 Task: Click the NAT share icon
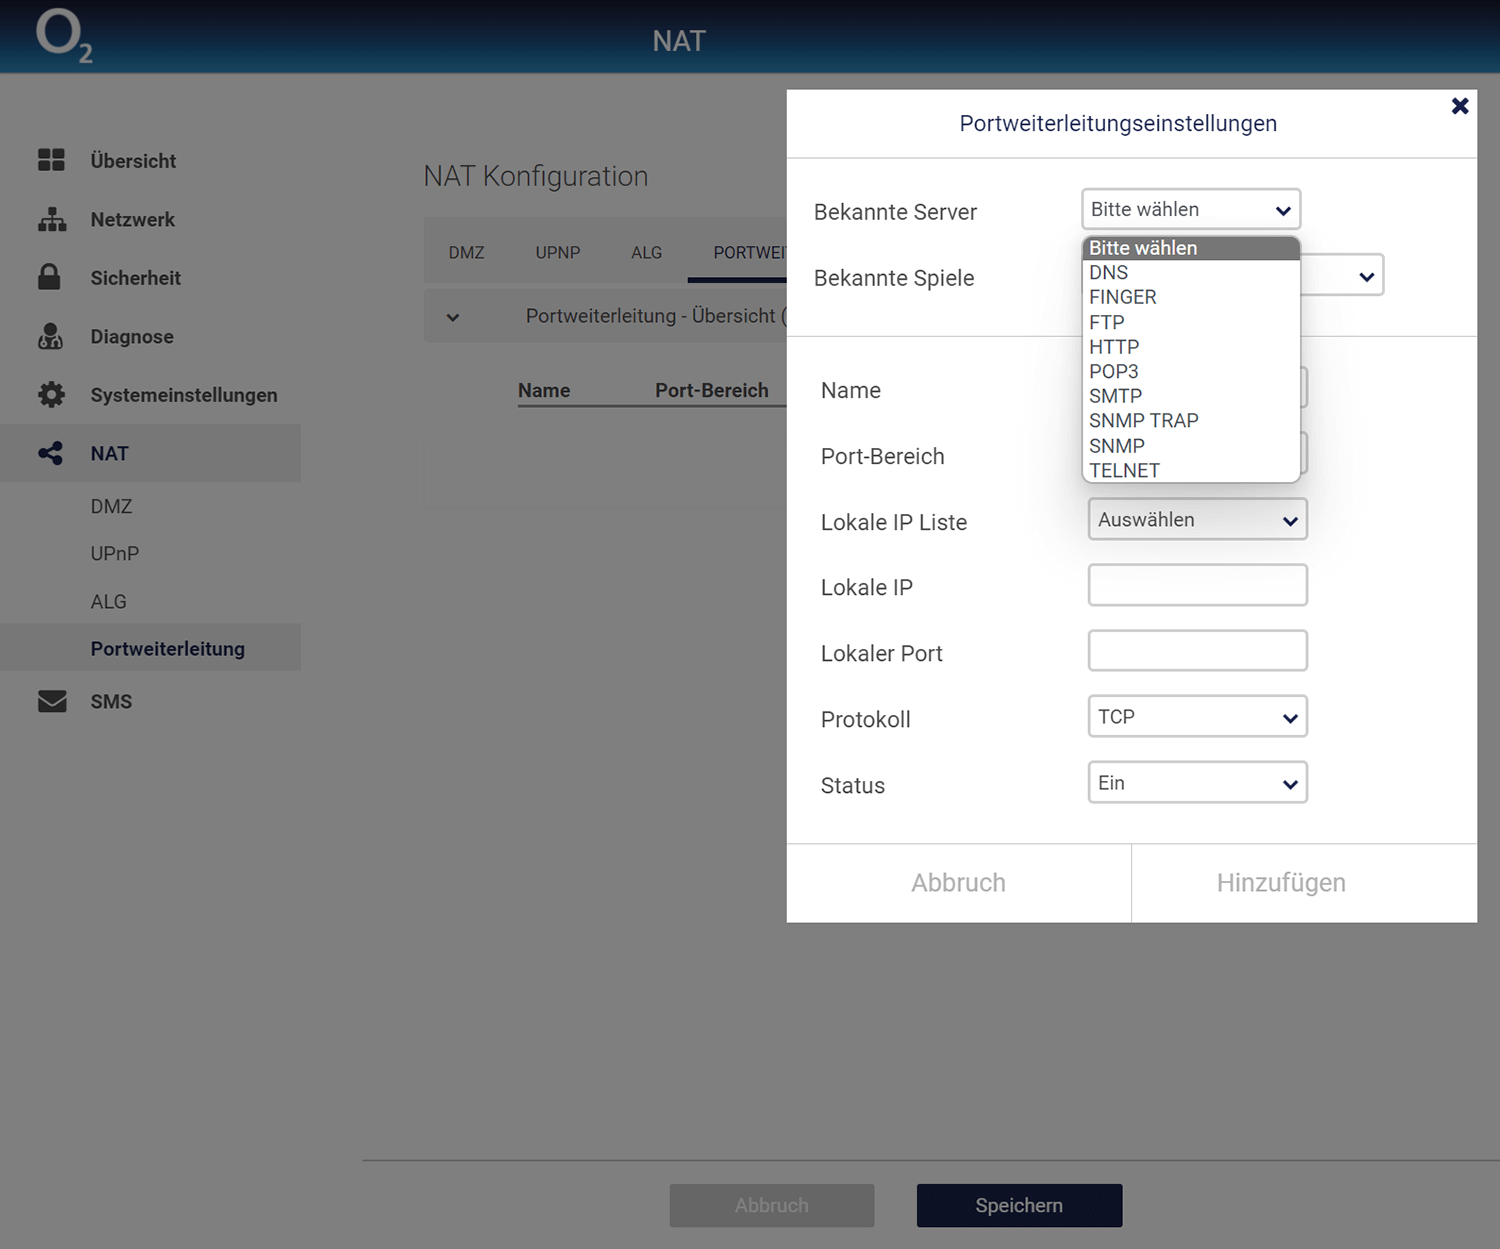50,454
